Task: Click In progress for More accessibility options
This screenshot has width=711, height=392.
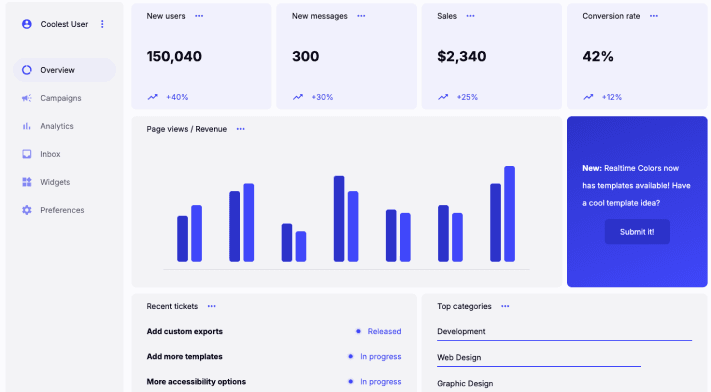Action: tap(380, 382)
